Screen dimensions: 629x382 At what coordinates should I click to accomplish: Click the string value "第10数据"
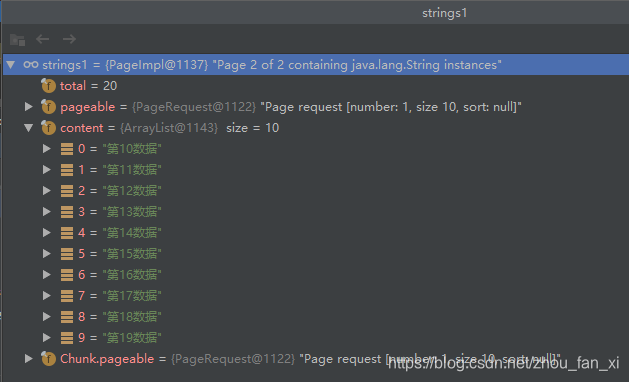132,149
